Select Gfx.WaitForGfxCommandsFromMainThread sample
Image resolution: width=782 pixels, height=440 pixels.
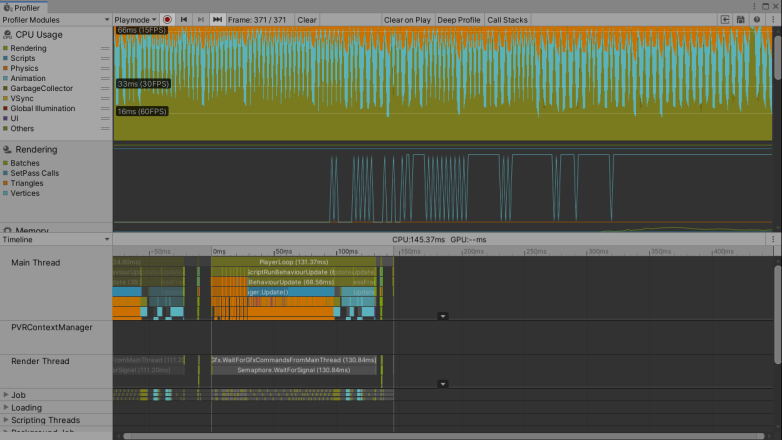pos(294,360)
